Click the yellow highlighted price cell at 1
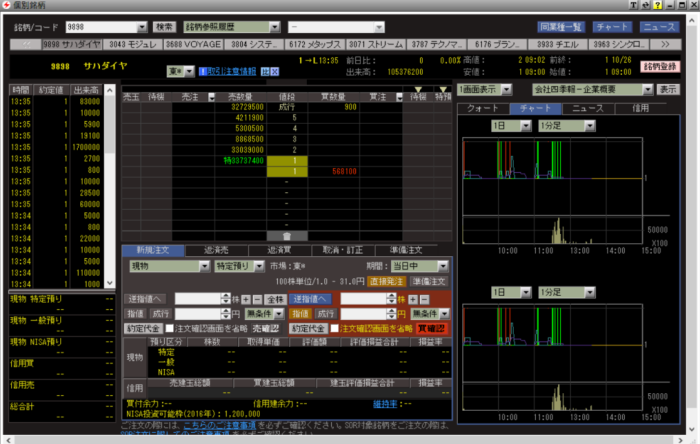 (x=288, y=160)
